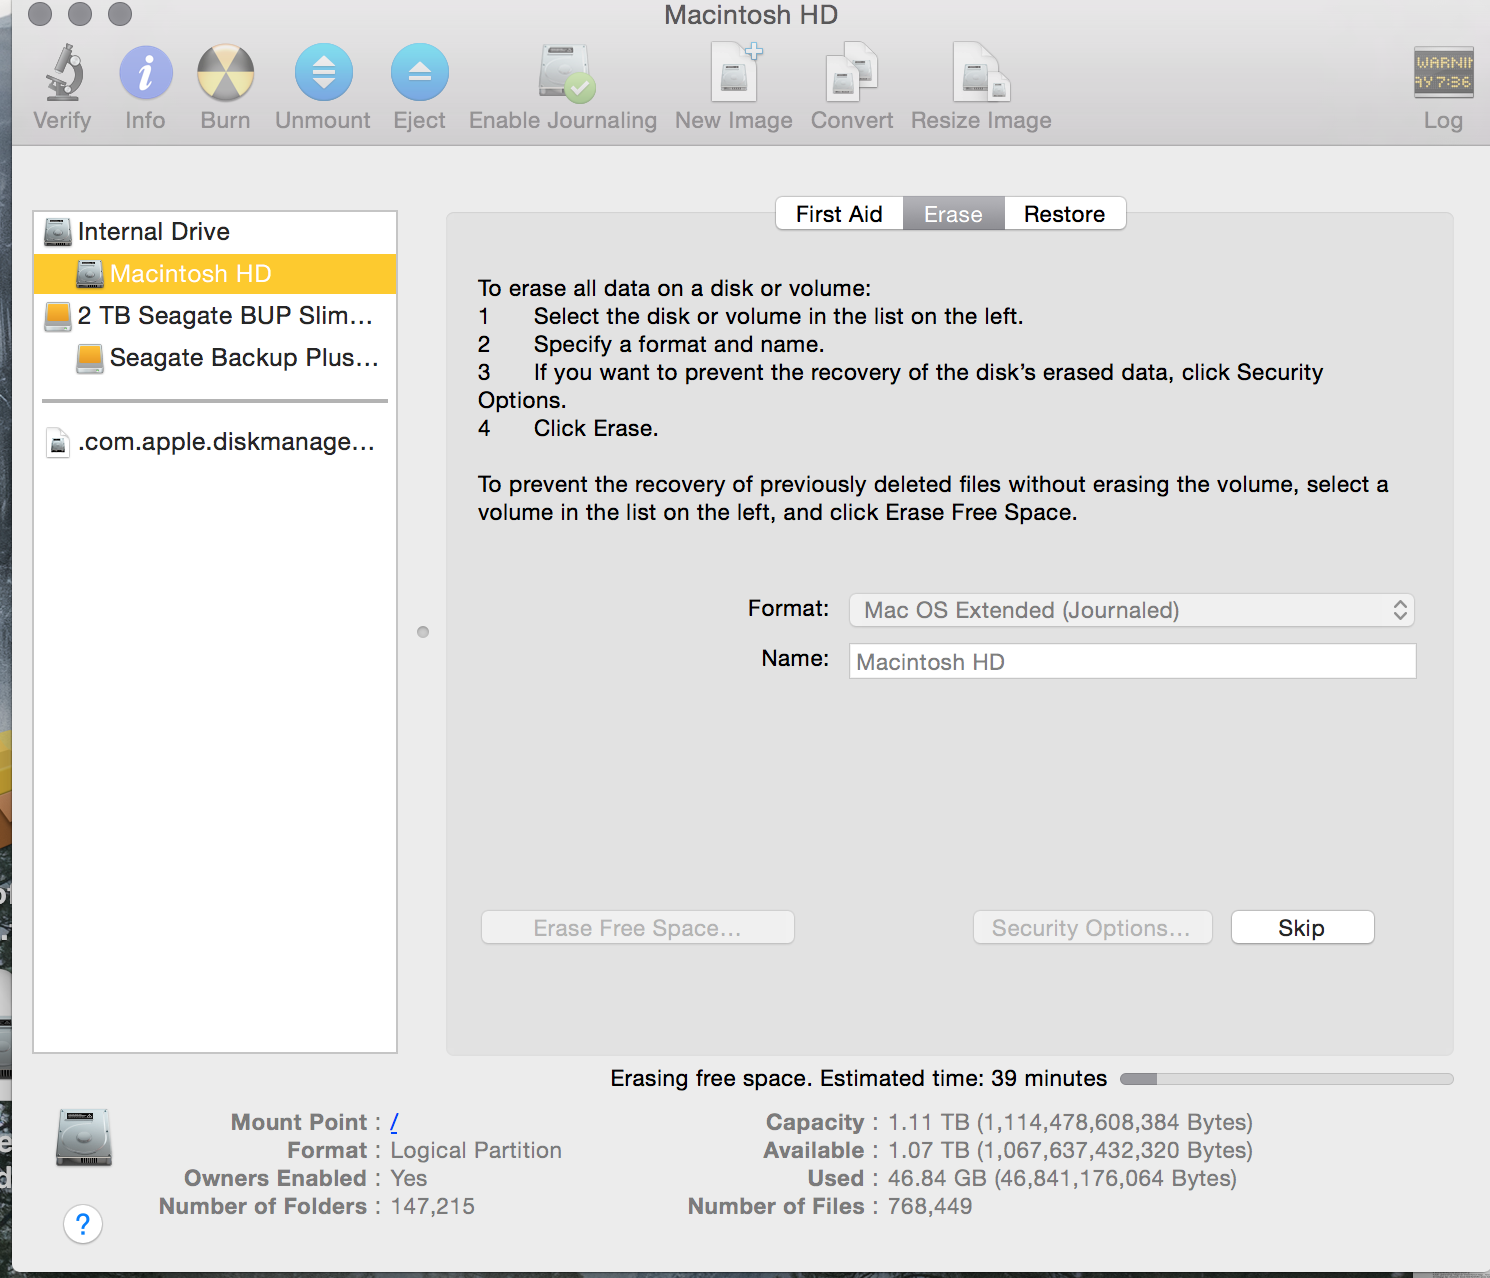Select Macintosh HD volume in sidebar
Screen dimensions: 1490x1278
click(215, 274)
